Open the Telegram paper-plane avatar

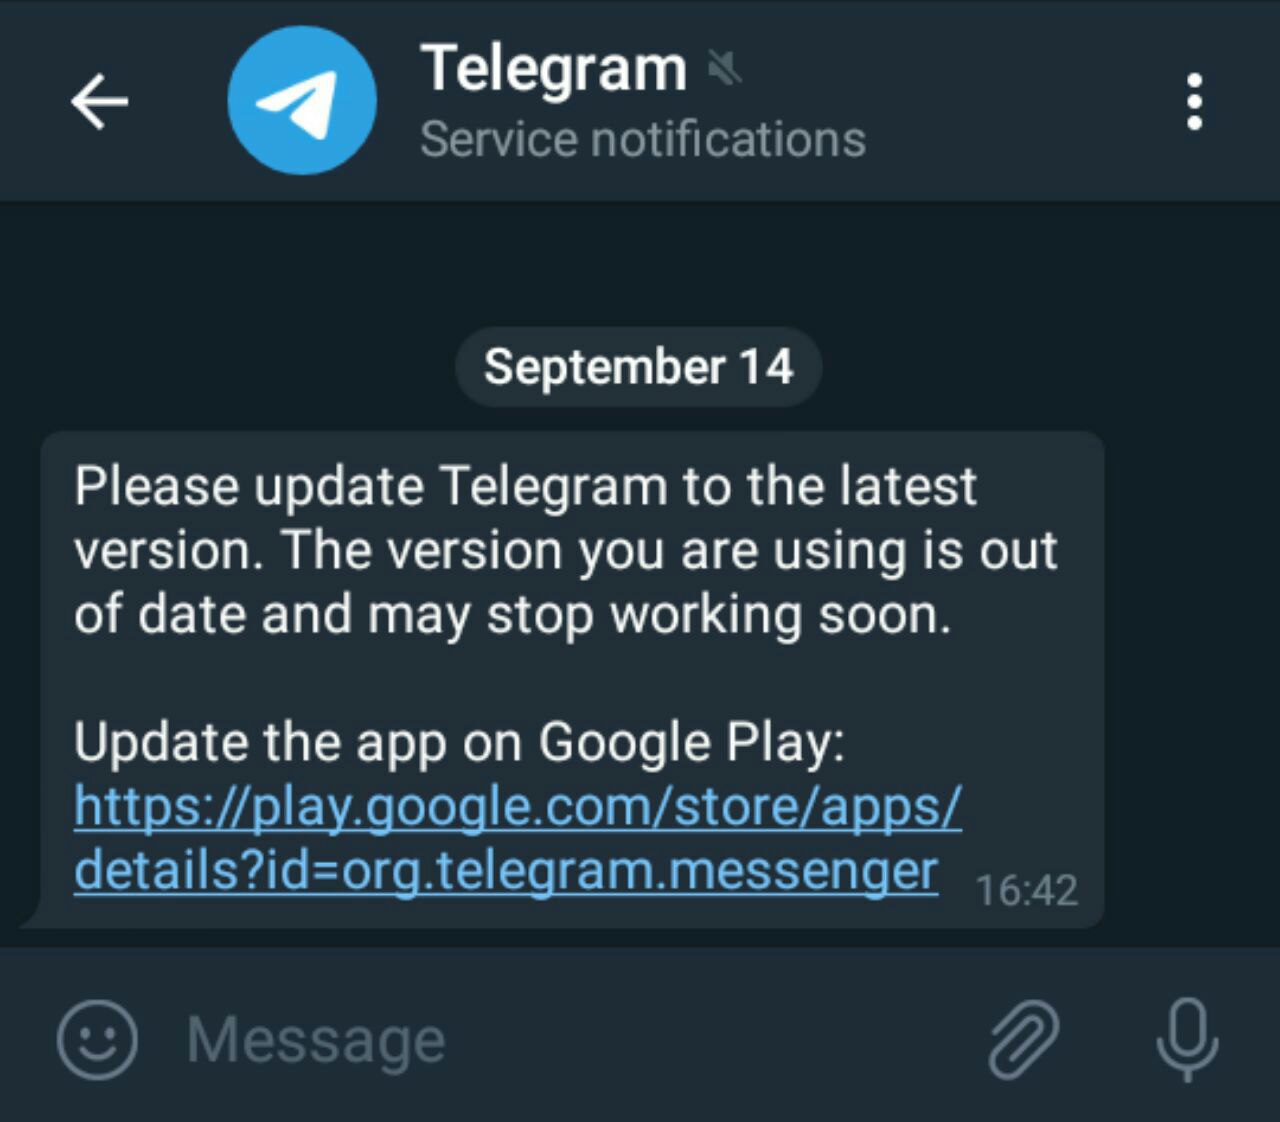[302, 101]
